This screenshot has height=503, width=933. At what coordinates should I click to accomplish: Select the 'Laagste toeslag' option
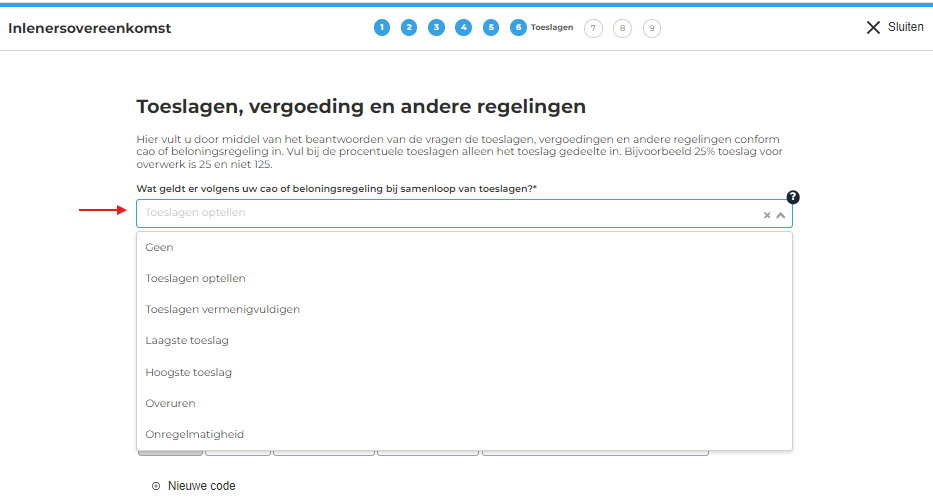point(187,340)
